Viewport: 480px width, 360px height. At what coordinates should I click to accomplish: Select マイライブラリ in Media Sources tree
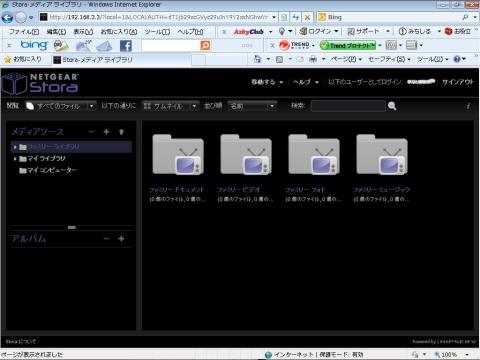pos(46,159)
